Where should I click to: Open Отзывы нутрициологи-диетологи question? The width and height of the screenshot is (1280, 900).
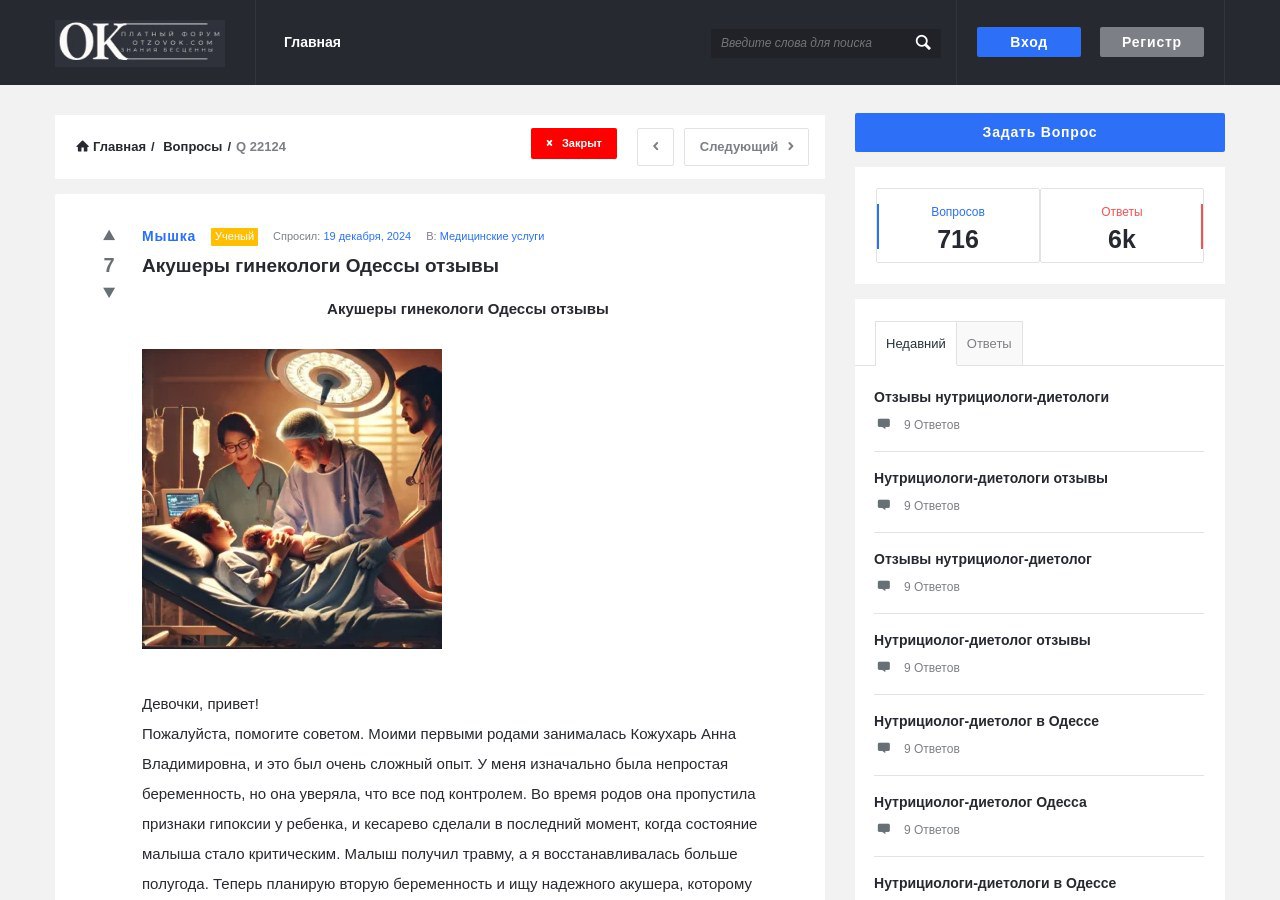tap(991, 397)
